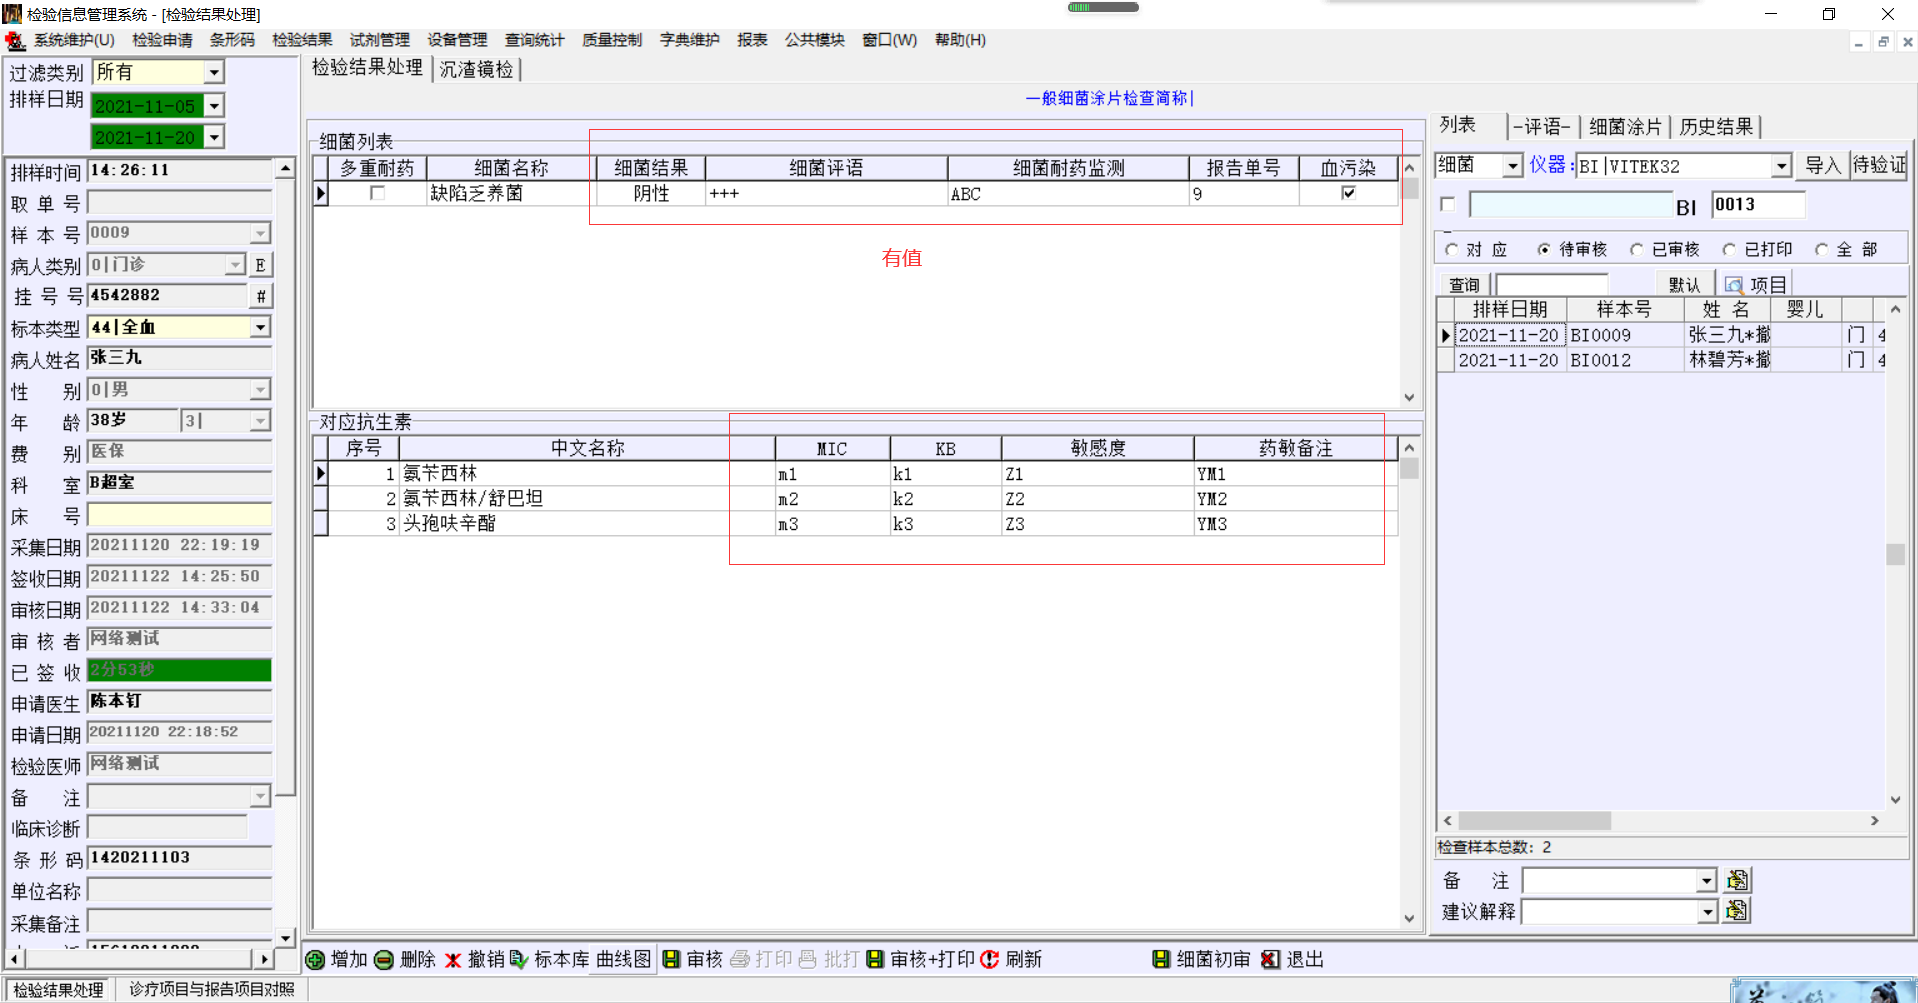Click the 一般细菌涂片检查简称 link
Viewport: 1918px width, 1003px height.
coord(1109,98)
